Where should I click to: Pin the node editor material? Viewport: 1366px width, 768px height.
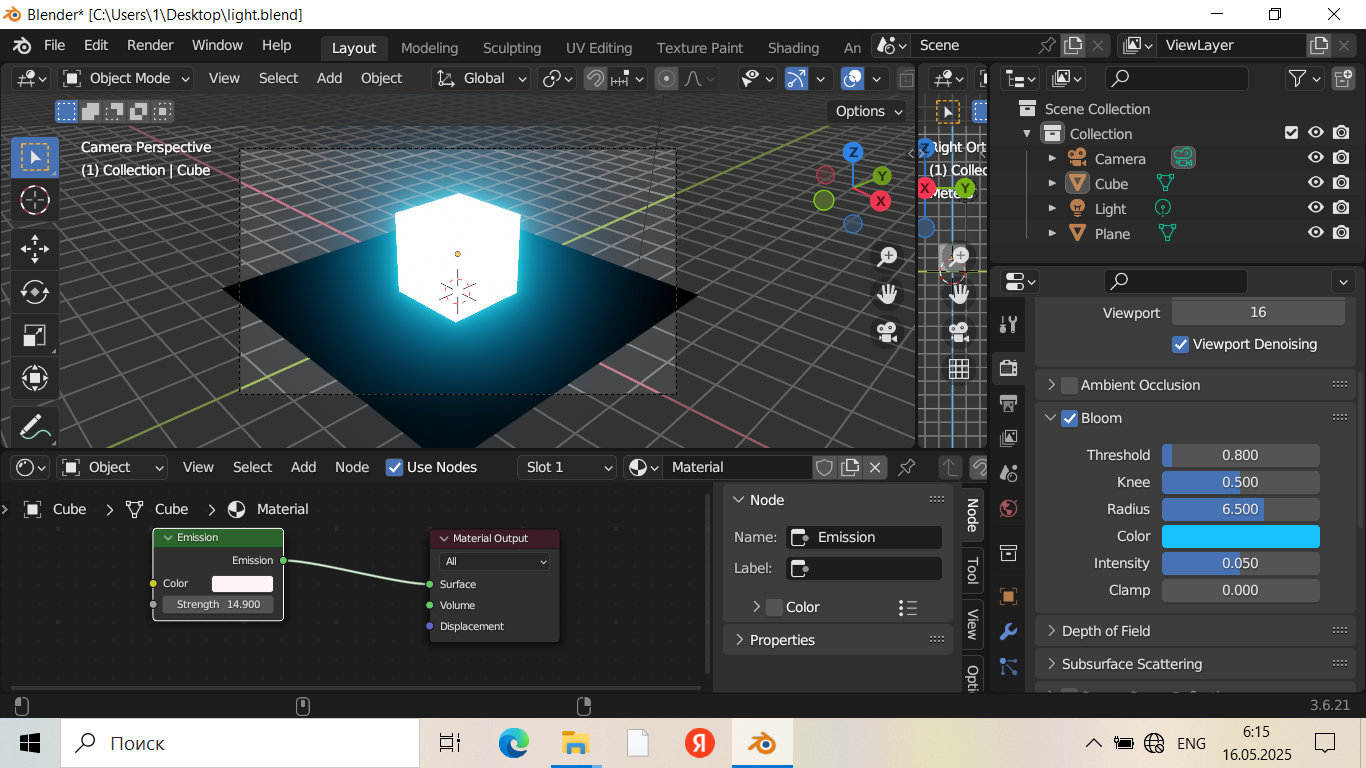pyautogui.click(x=907, y=467)
